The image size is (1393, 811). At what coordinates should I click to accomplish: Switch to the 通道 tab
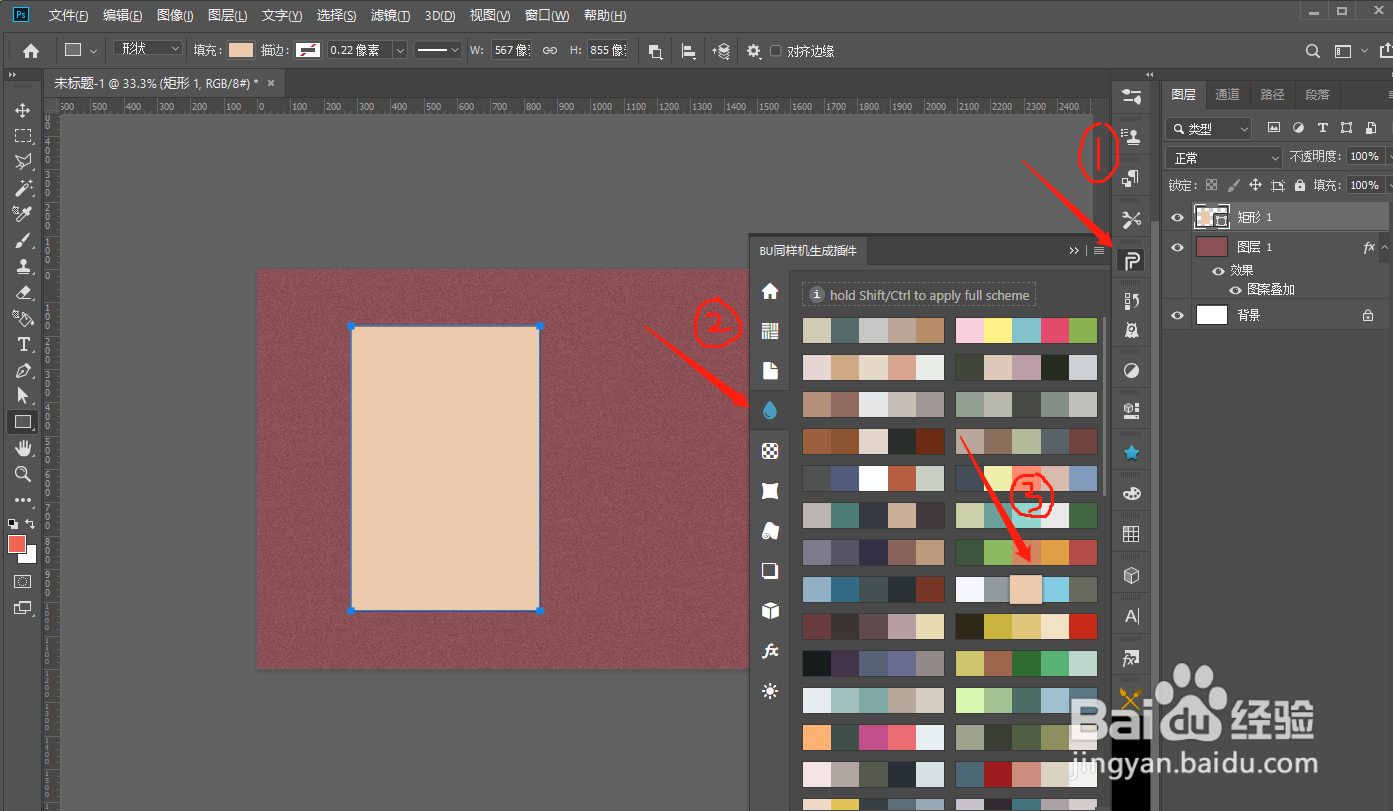tap(1227, 95)
